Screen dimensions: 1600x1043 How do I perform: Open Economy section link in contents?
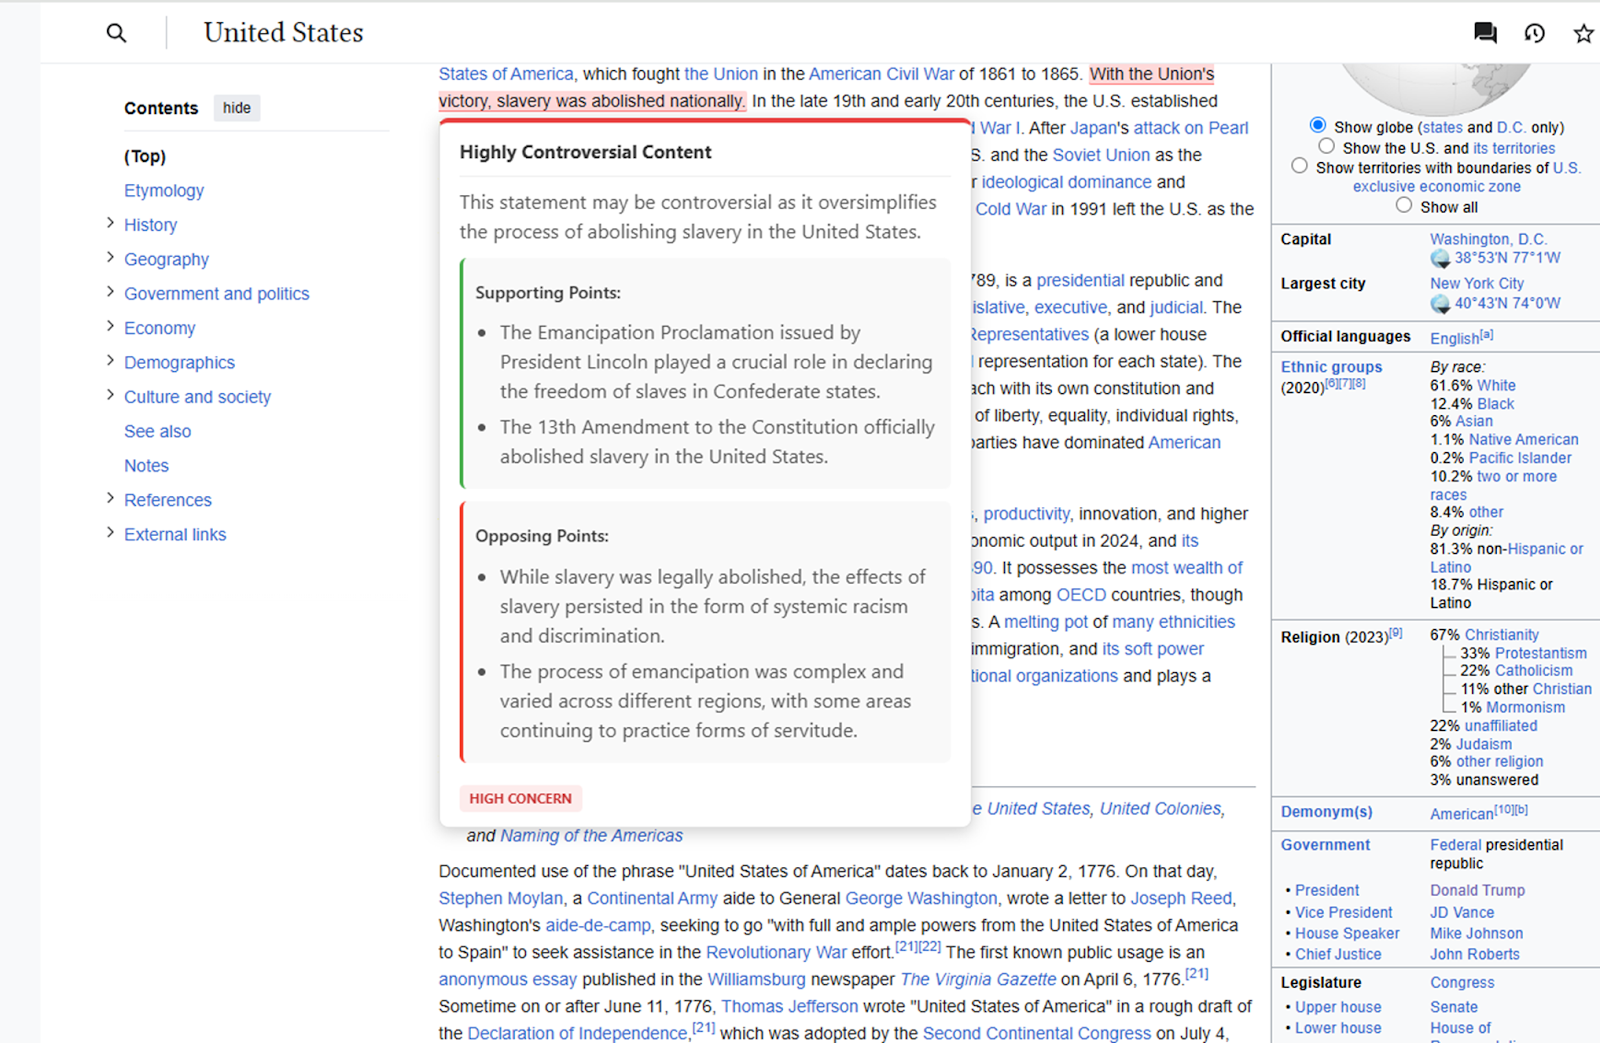click(160, 328)
